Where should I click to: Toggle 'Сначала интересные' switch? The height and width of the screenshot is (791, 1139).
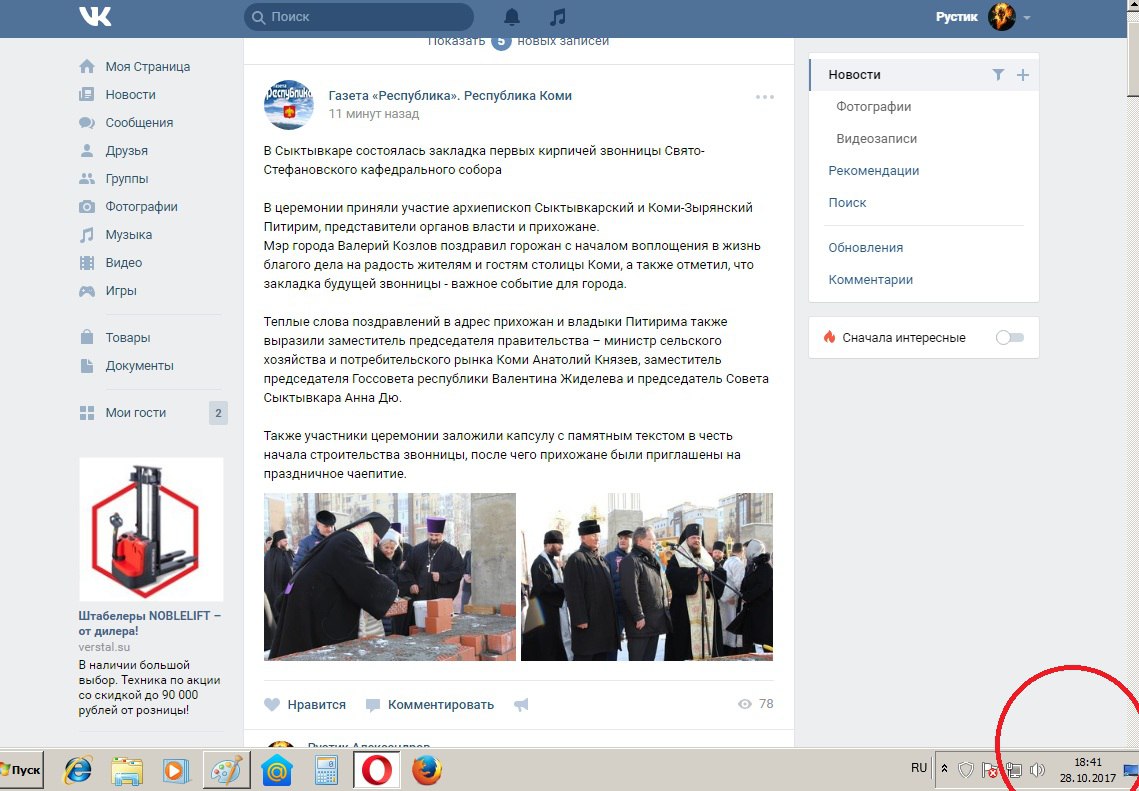pos(1009,338)
